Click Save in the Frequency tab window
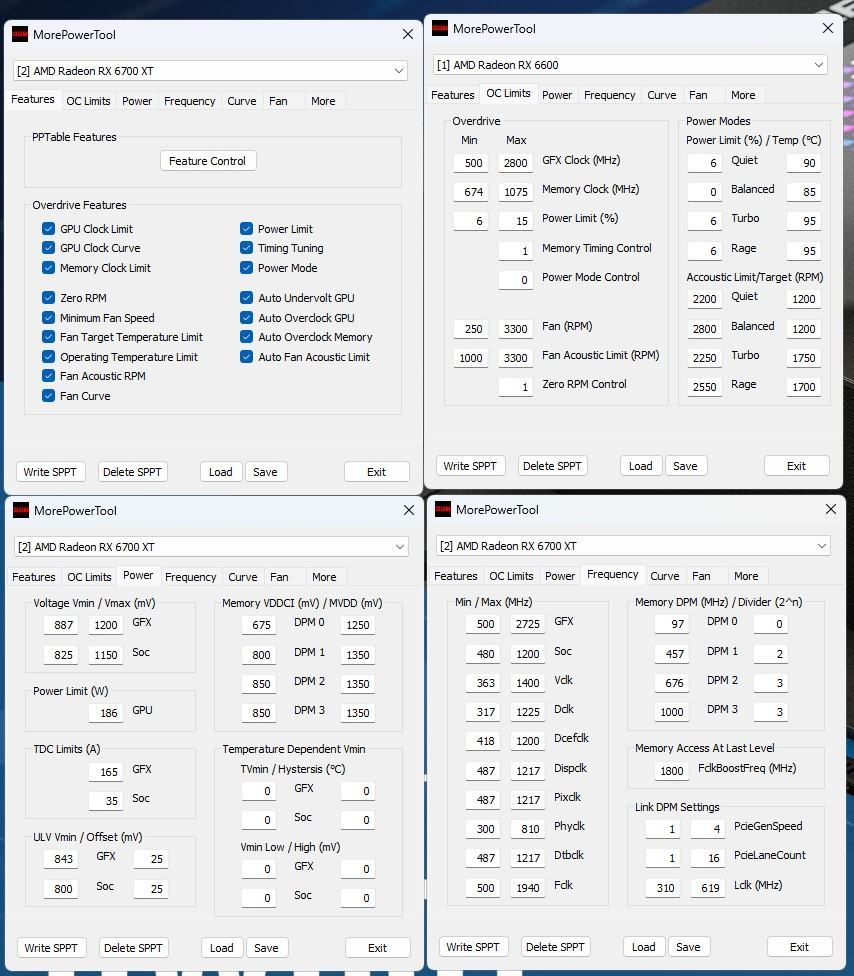This screenshot has height=976, width=854. coord(688,947)
